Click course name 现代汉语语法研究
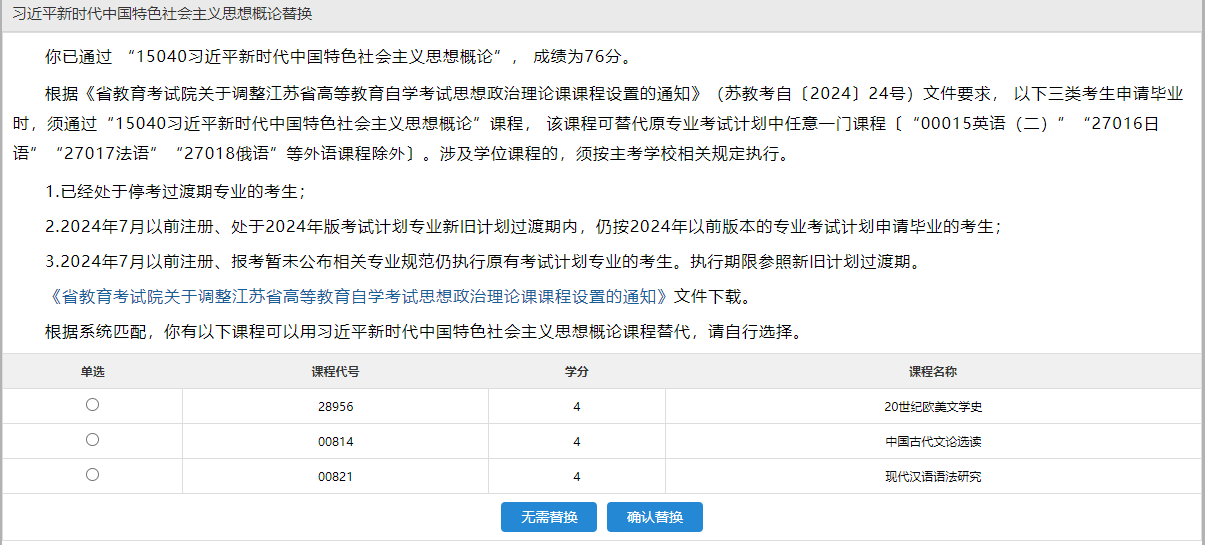 tap(933, 477)
